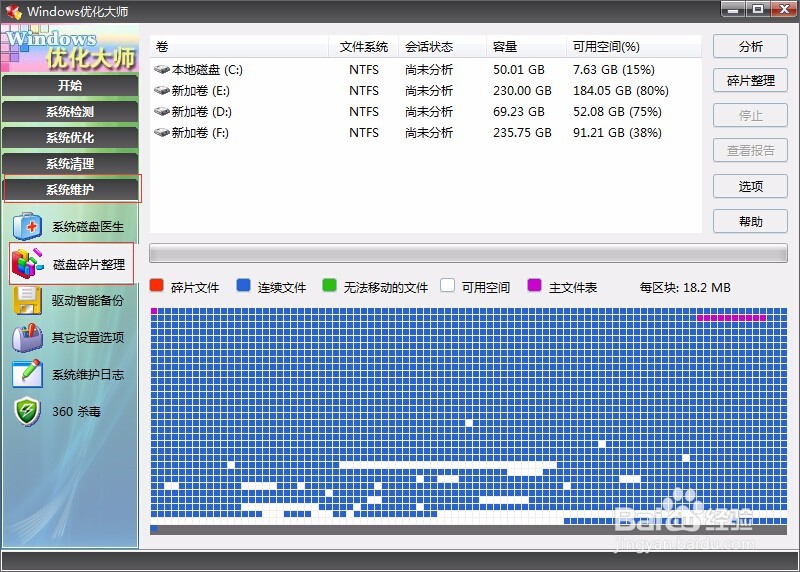Sort by 文件系统 column header
The height and width of the screenshot is (572, 800).
coord(363,47)
